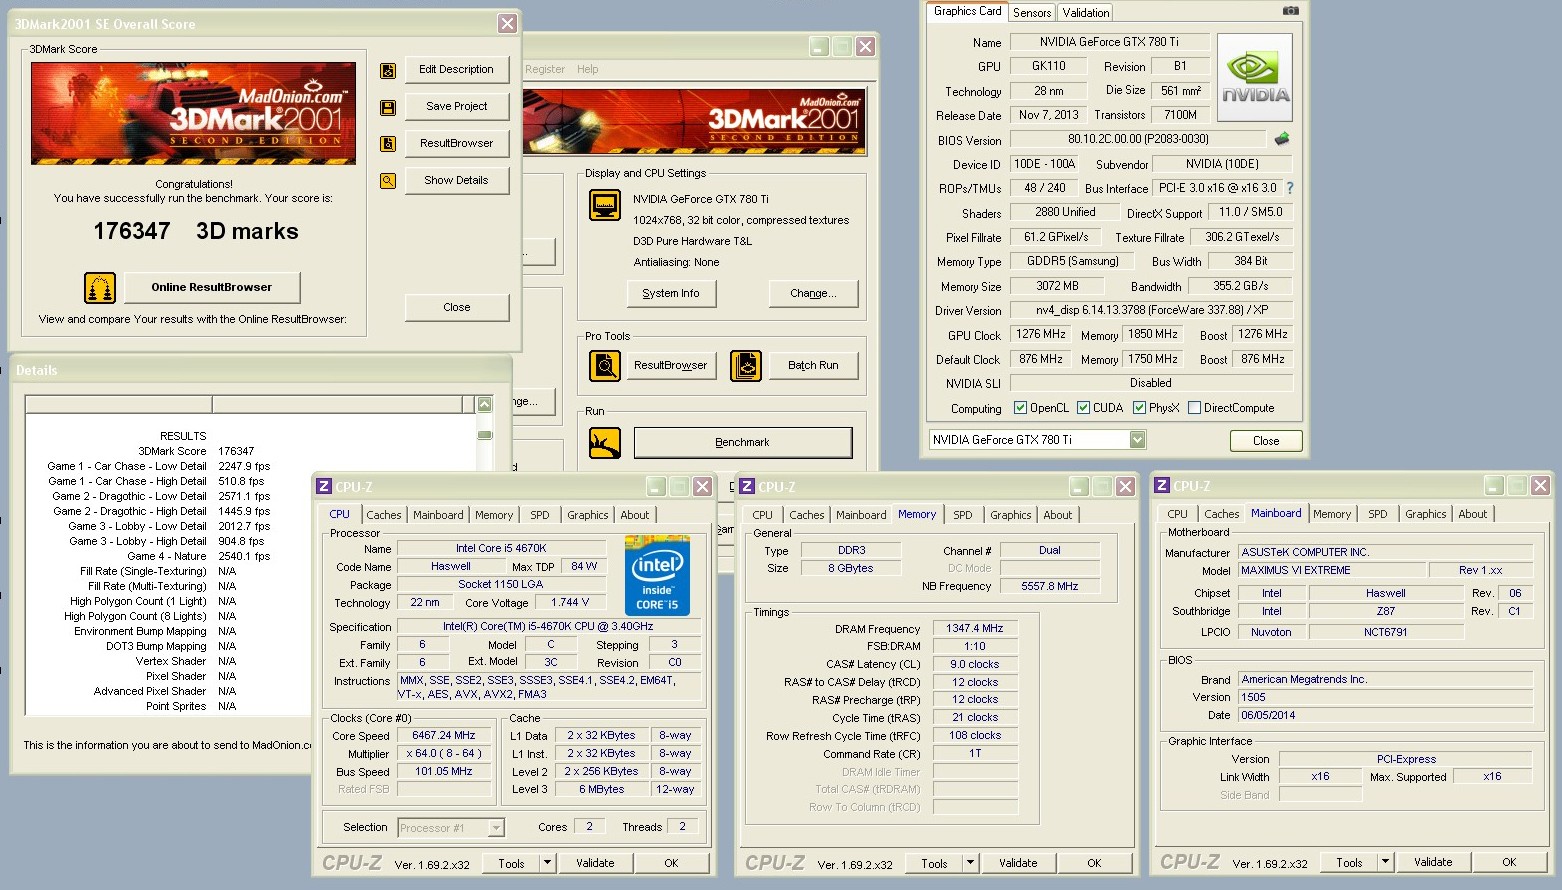The image size is (1562, 890).
Task: Open Mainboard tab in Memory CPU-Z window
Action: (x=861, y=515)
